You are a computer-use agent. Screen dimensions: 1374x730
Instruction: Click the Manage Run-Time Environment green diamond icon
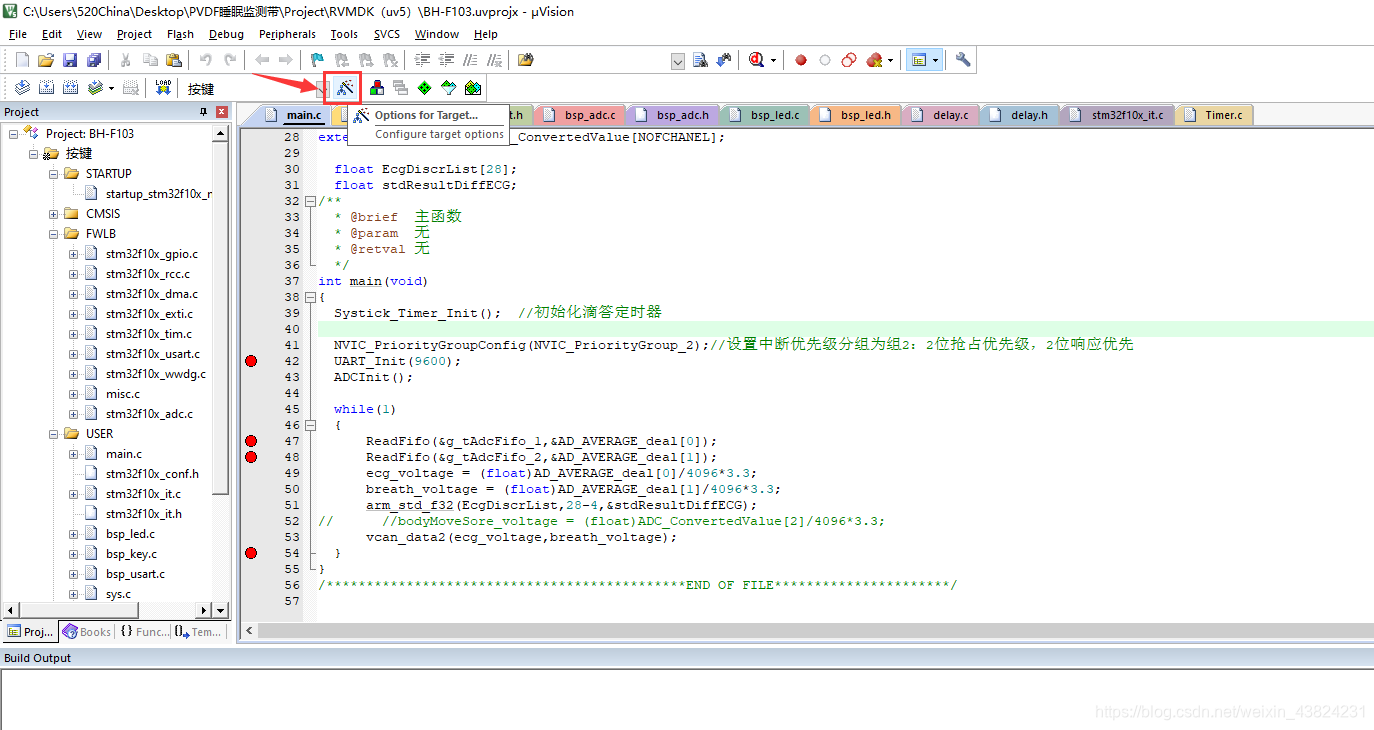425,88
